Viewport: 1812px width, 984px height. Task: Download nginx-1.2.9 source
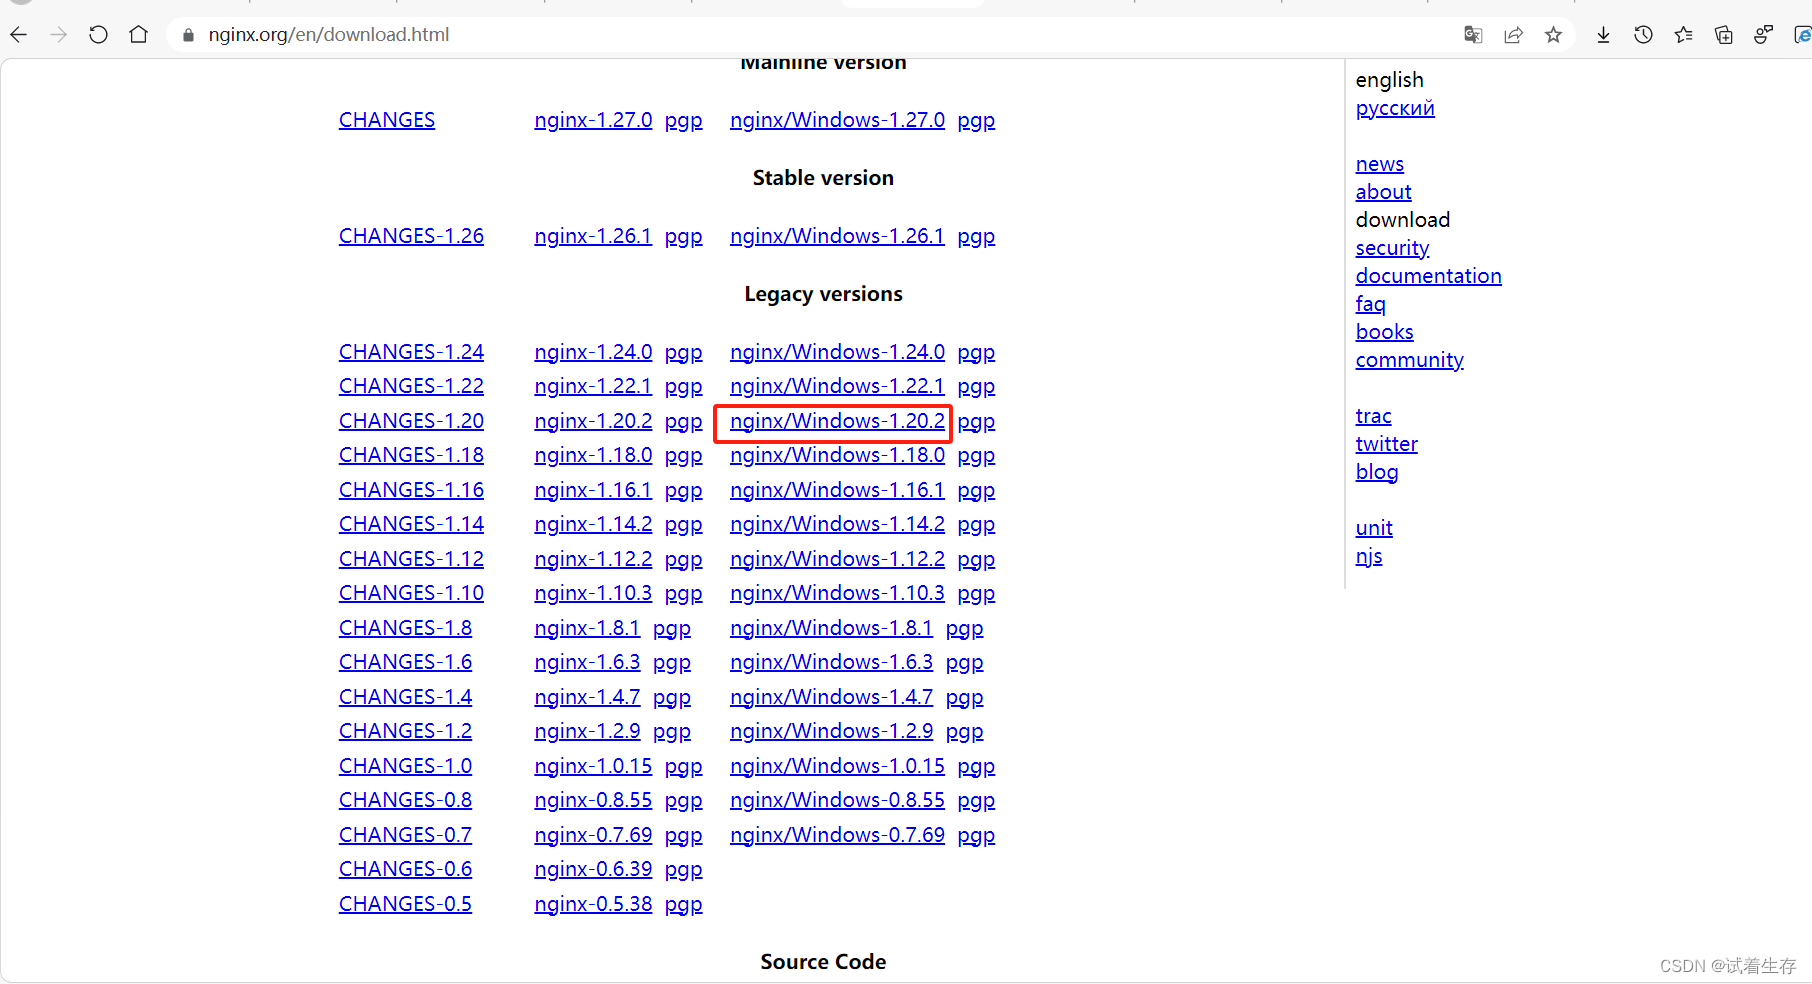(587, 731)
